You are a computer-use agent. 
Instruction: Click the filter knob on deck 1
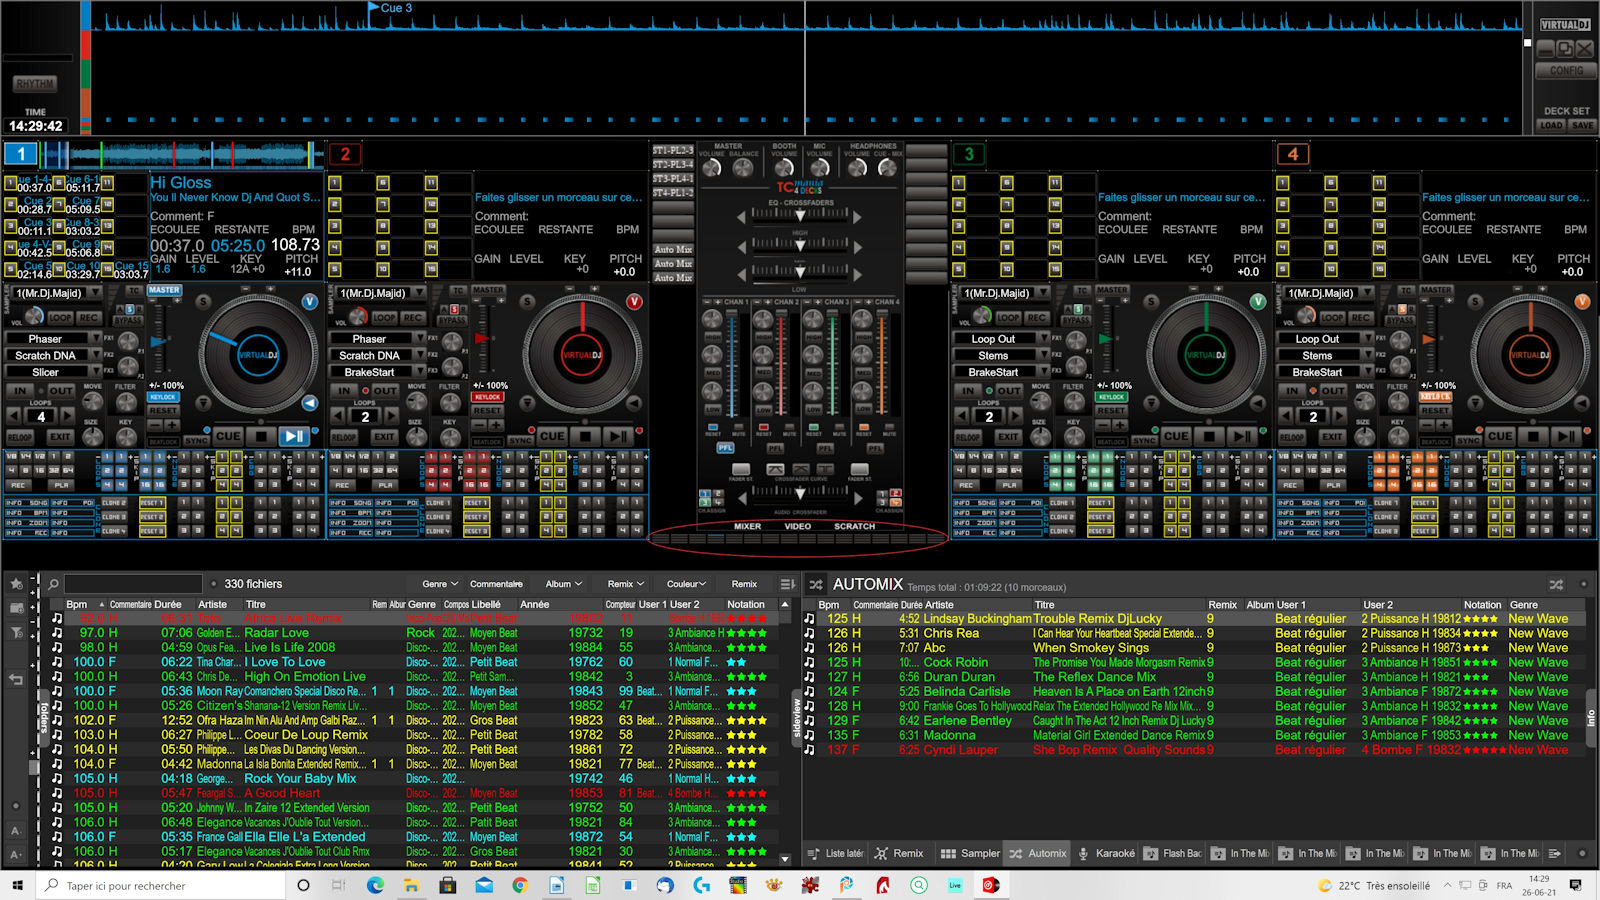tap(126, 402)
